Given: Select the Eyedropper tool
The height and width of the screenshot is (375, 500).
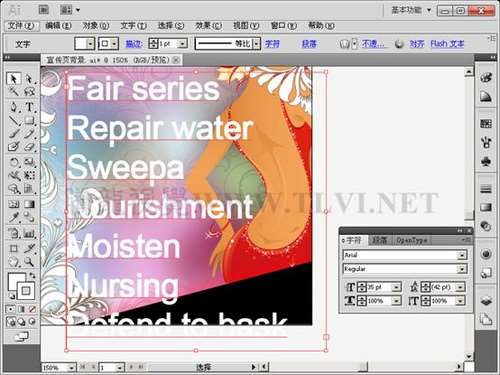Looking at the screenshot, I should [x=14, y=218].
